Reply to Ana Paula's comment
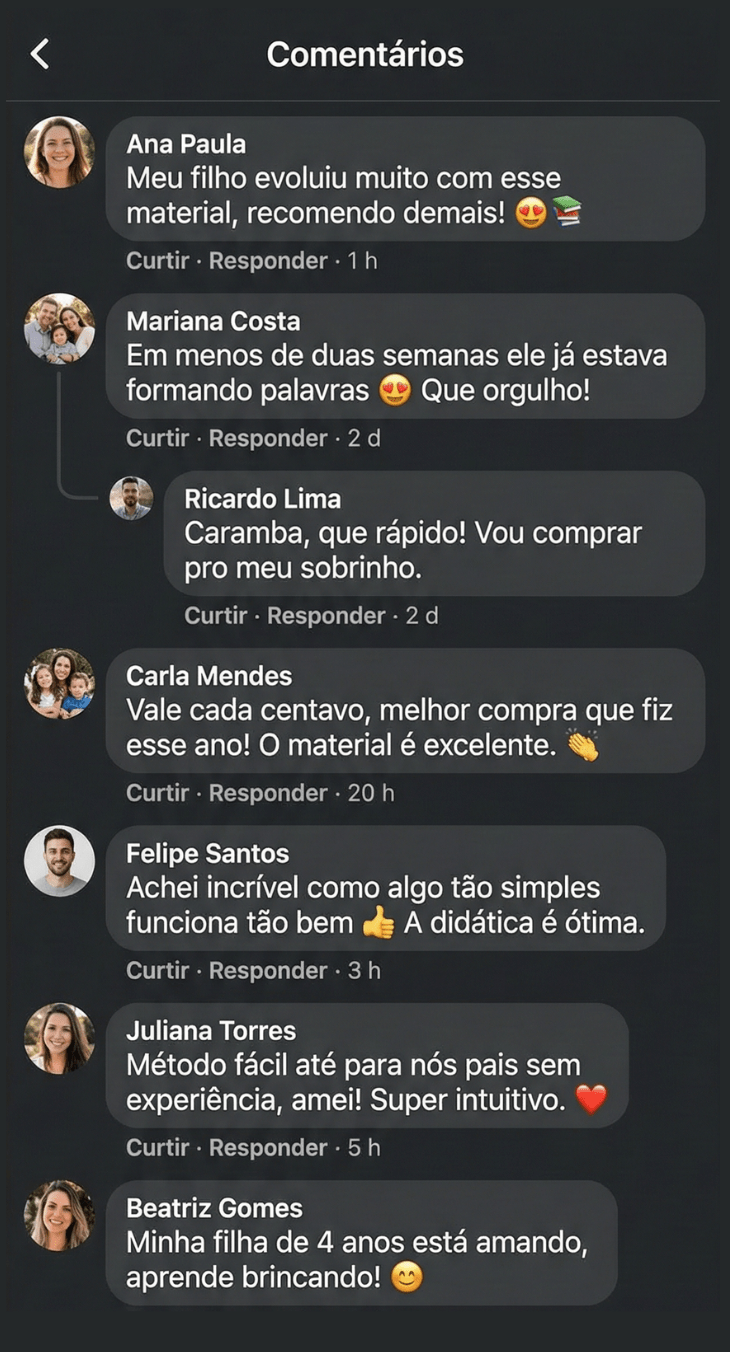The width and height of the screenshot is (730, 1352). [268, 261]
